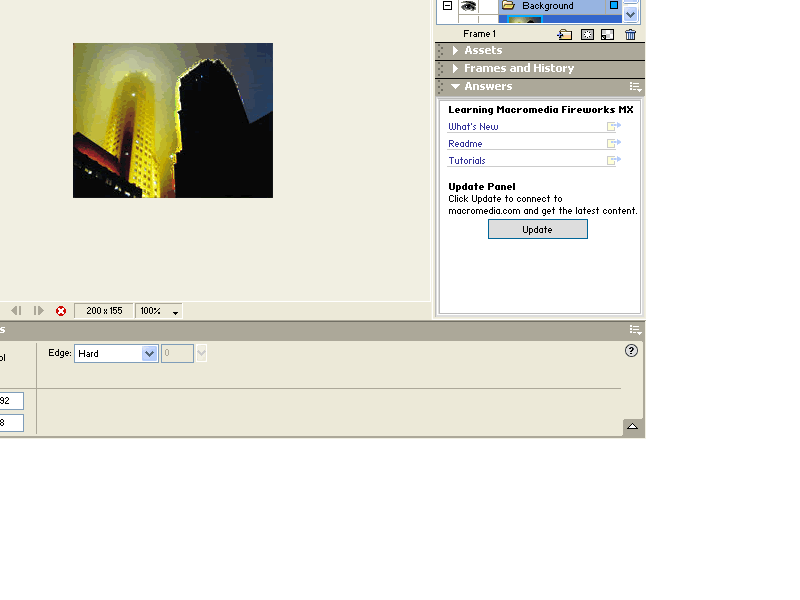Open the What's New link
The height and width of the screenshot is (600, 800).
point(473,127)
